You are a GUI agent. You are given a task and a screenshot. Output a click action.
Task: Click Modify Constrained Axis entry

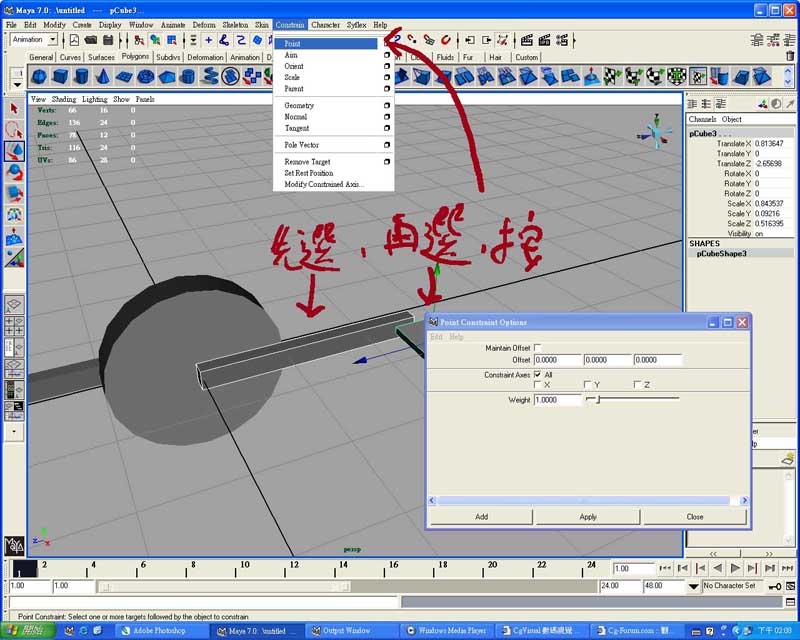click(324, 184)
